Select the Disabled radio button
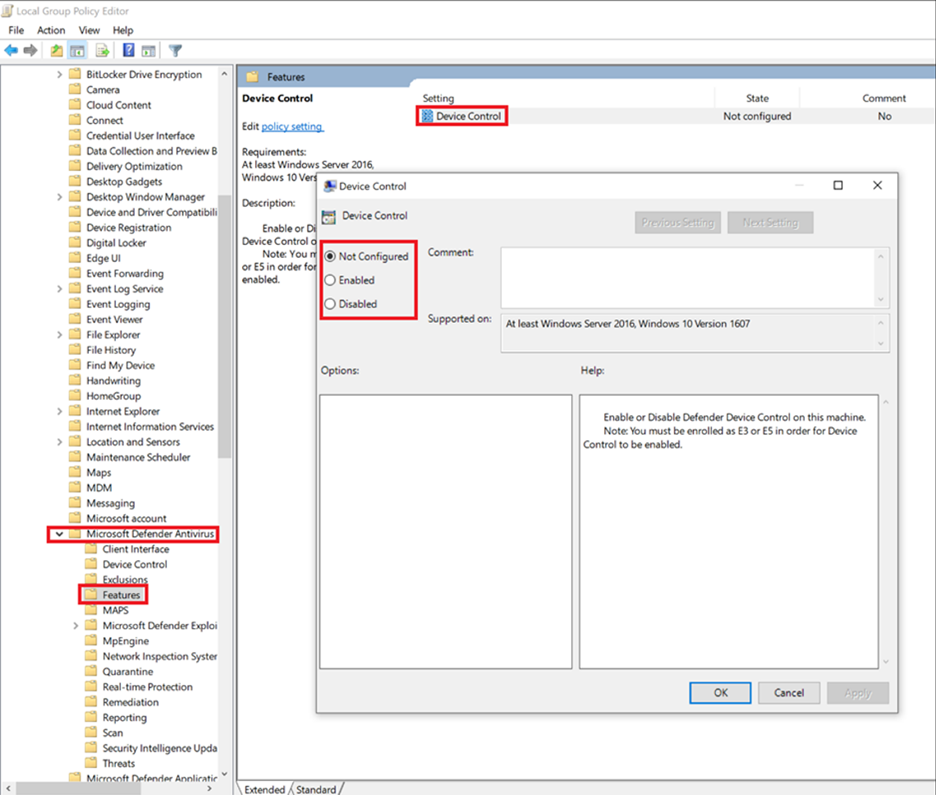Image resolution: width=936 pixels, height=795 pixels. [x=330, y=304]
